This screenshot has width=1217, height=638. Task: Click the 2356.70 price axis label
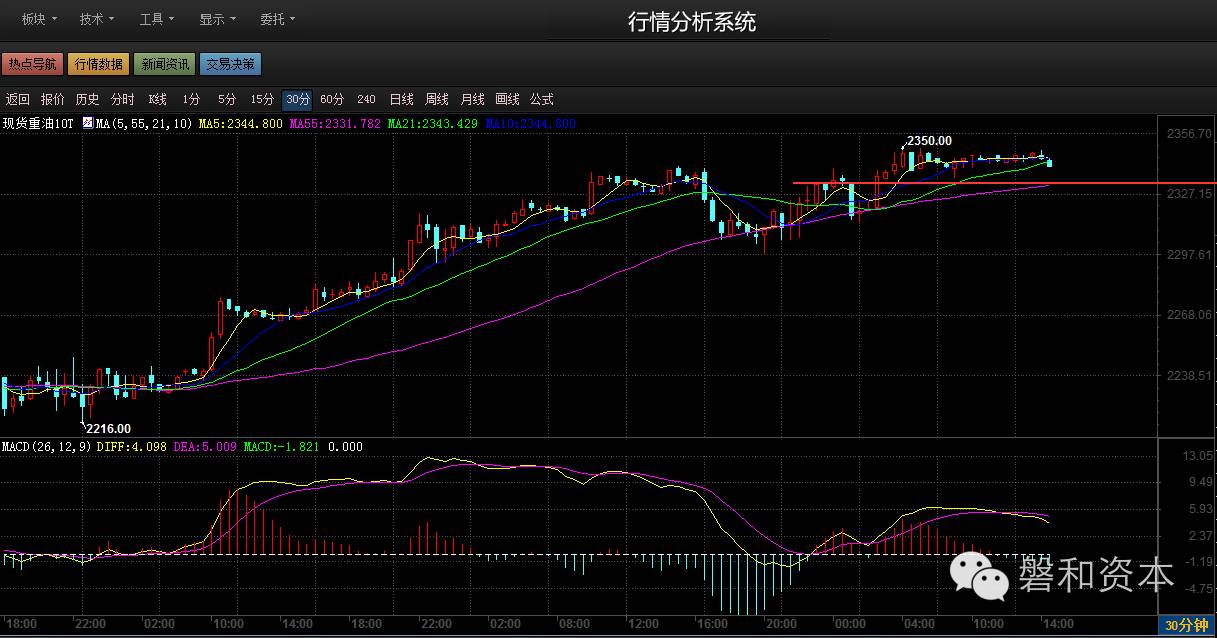[1187, 133]
